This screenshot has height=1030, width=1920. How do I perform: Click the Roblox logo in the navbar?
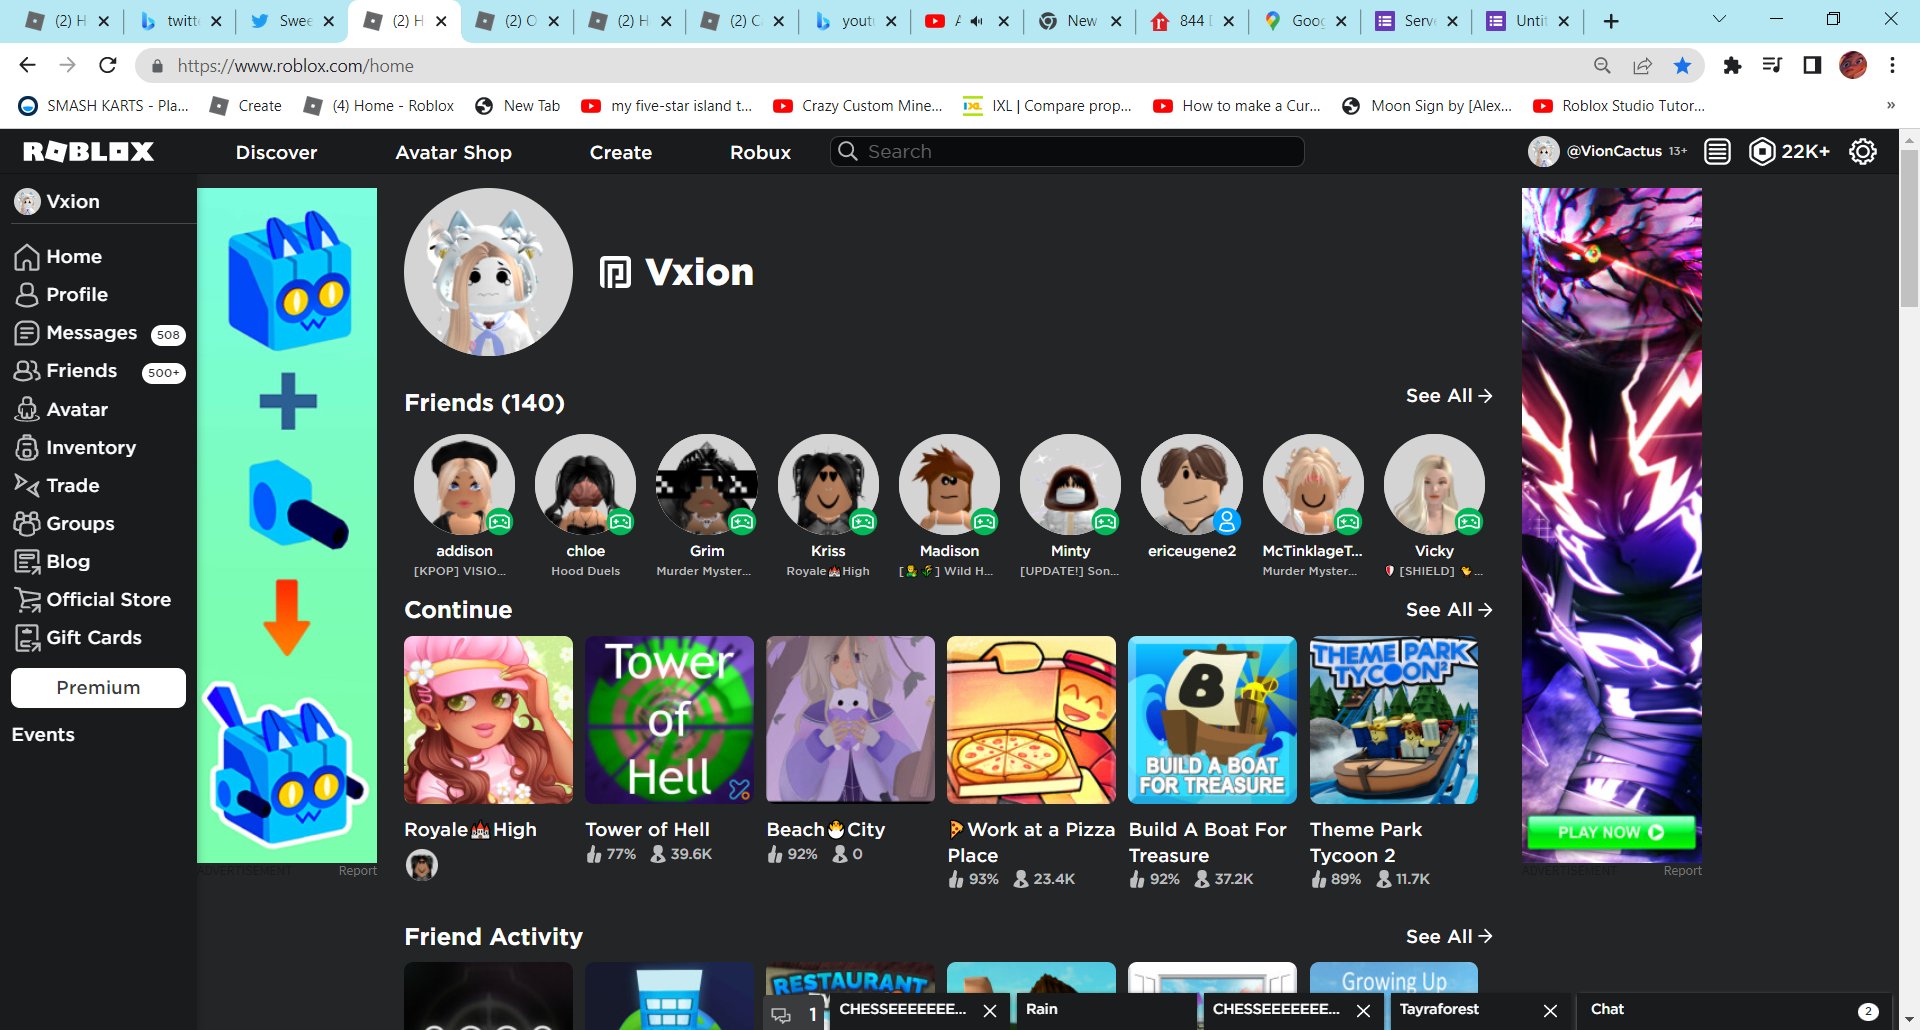88,151
